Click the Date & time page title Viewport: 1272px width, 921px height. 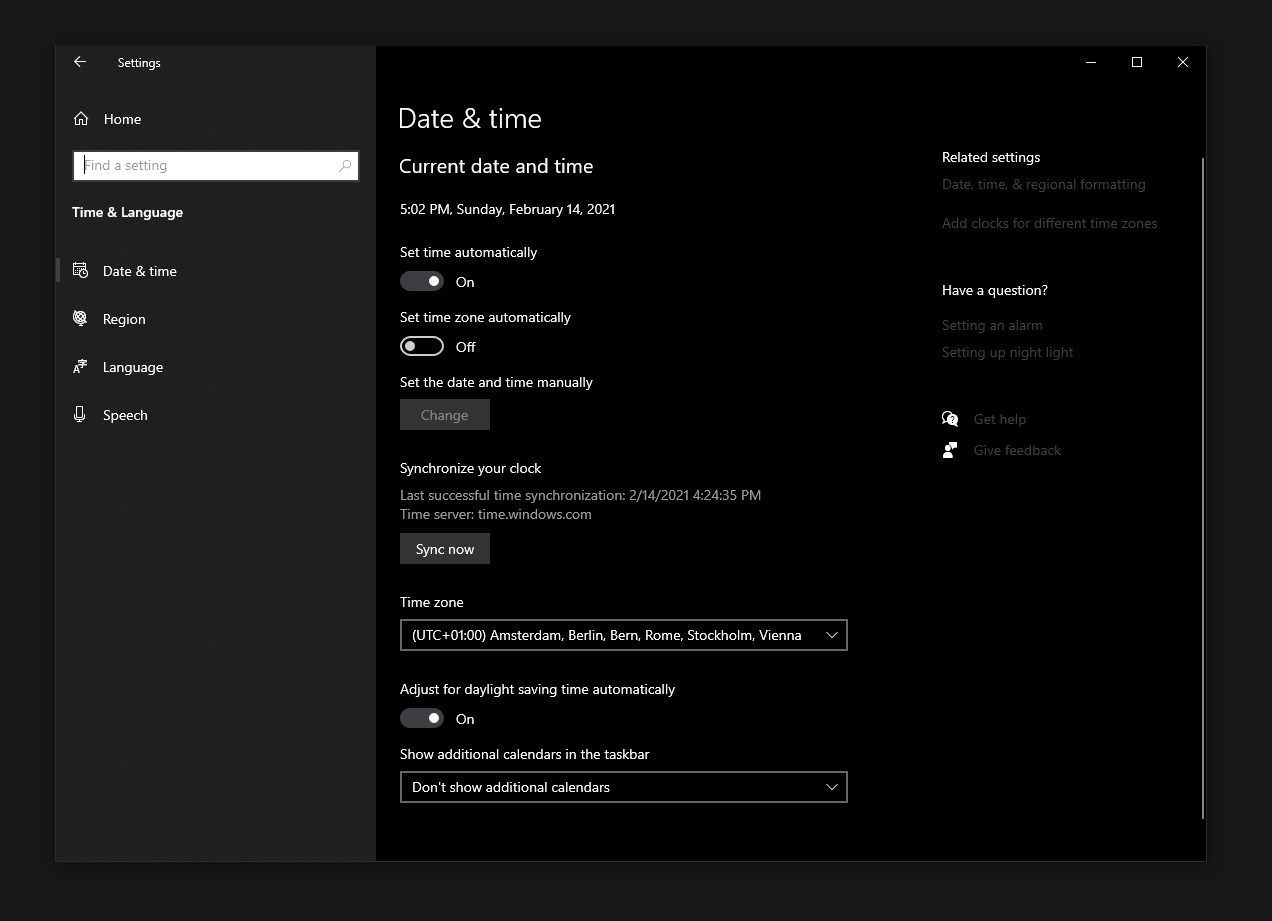click(x=470, y=118)
